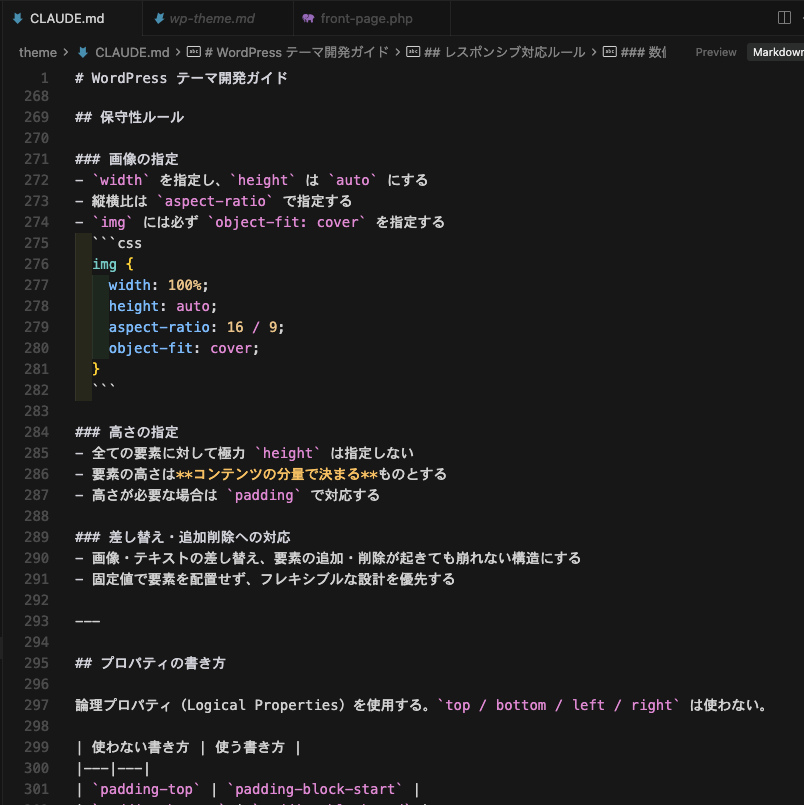Click the width: 100%; declaration
Image resolution: width=804 pixels, height=805 pixels.
click(159, 285)
